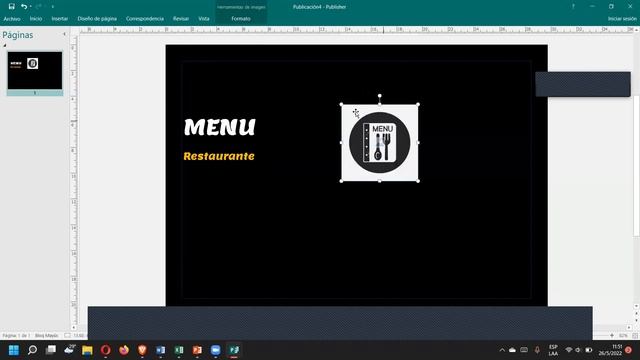
Task: Click the Página 1 de 1 status indicator
Action: coord(16,336)
